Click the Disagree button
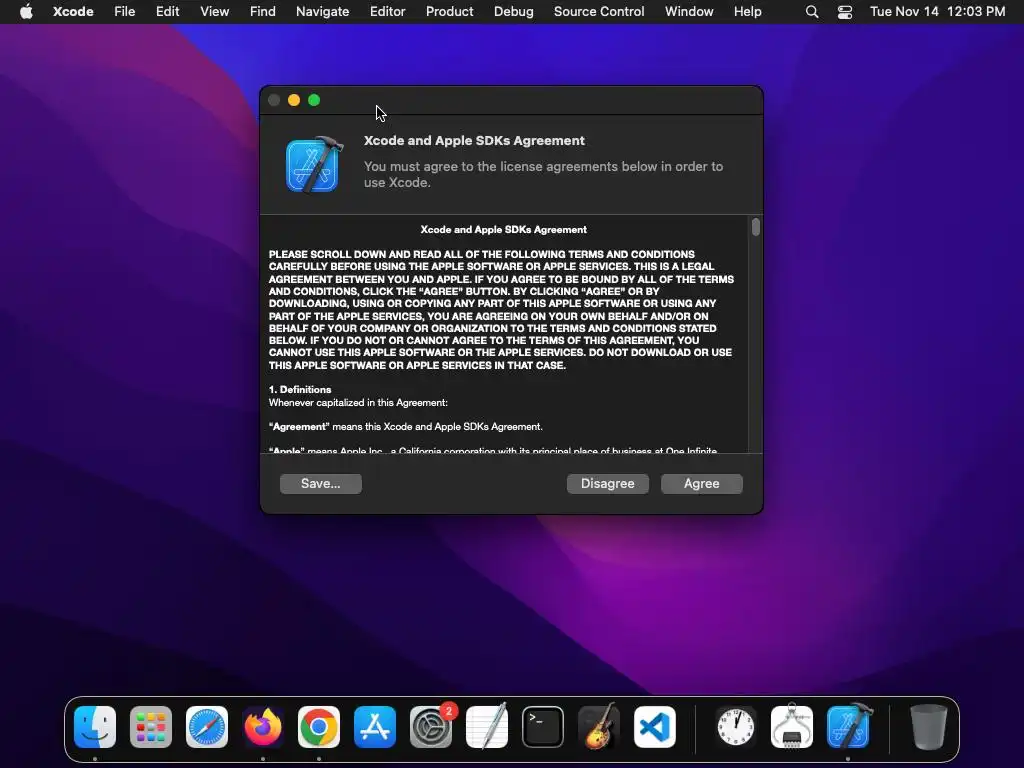The image size is (1024, 768). pyautogui.click(x=608, y=484)
